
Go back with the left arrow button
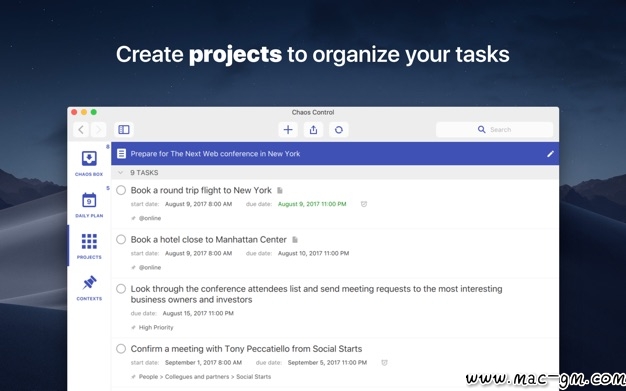81,129
